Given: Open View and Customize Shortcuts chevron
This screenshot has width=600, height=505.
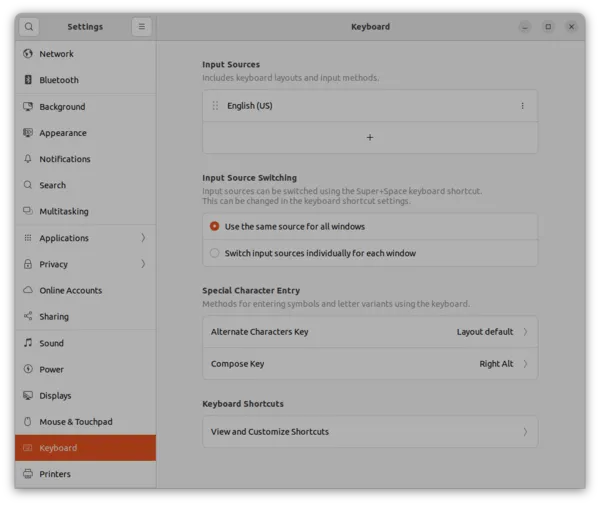Looking at the screenshot, I should 525,432.
